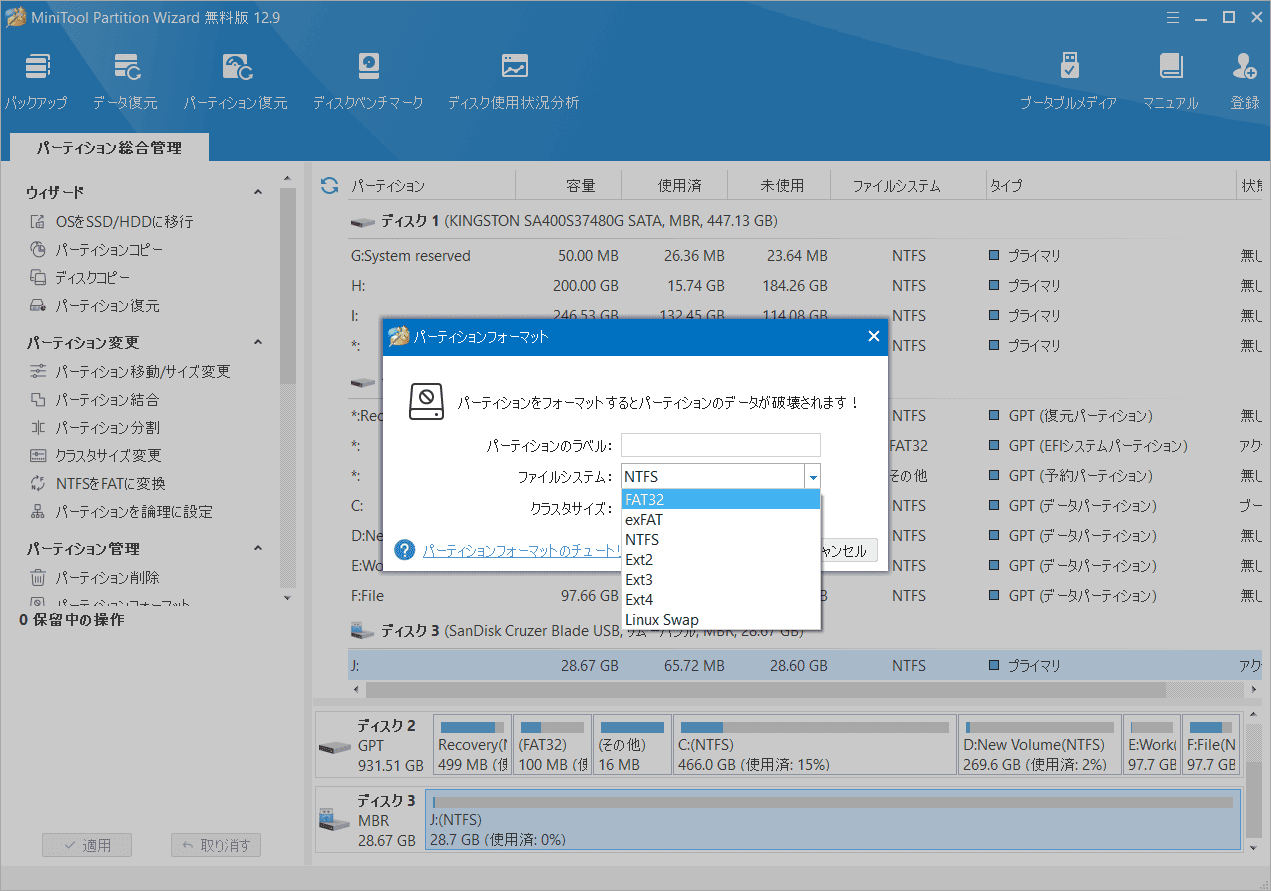The width and height of the screenshot is (1271, 891).
Task: Select the Recovery block in the ディスク 2 map
Action: tap(473, 745)
